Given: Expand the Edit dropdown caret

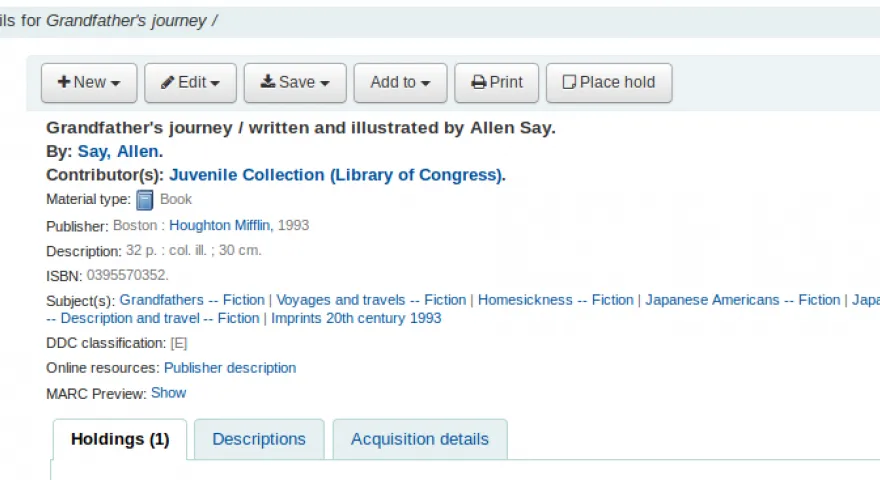Looking at the screenshot, I should coord(215,83).
